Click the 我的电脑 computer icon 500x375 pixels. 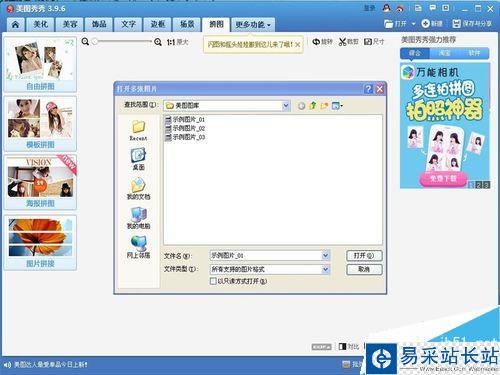coord(138,218)
